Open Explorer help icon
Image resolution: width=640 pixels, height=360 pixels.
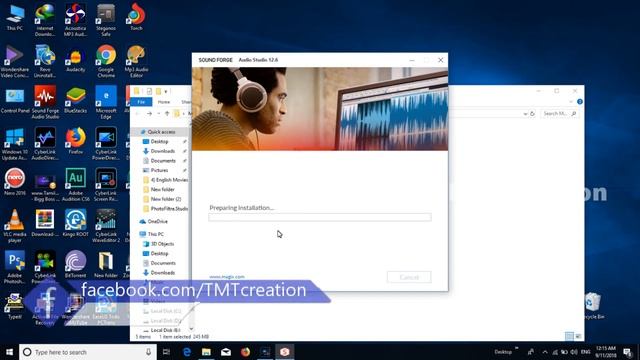tap(580, 102)
